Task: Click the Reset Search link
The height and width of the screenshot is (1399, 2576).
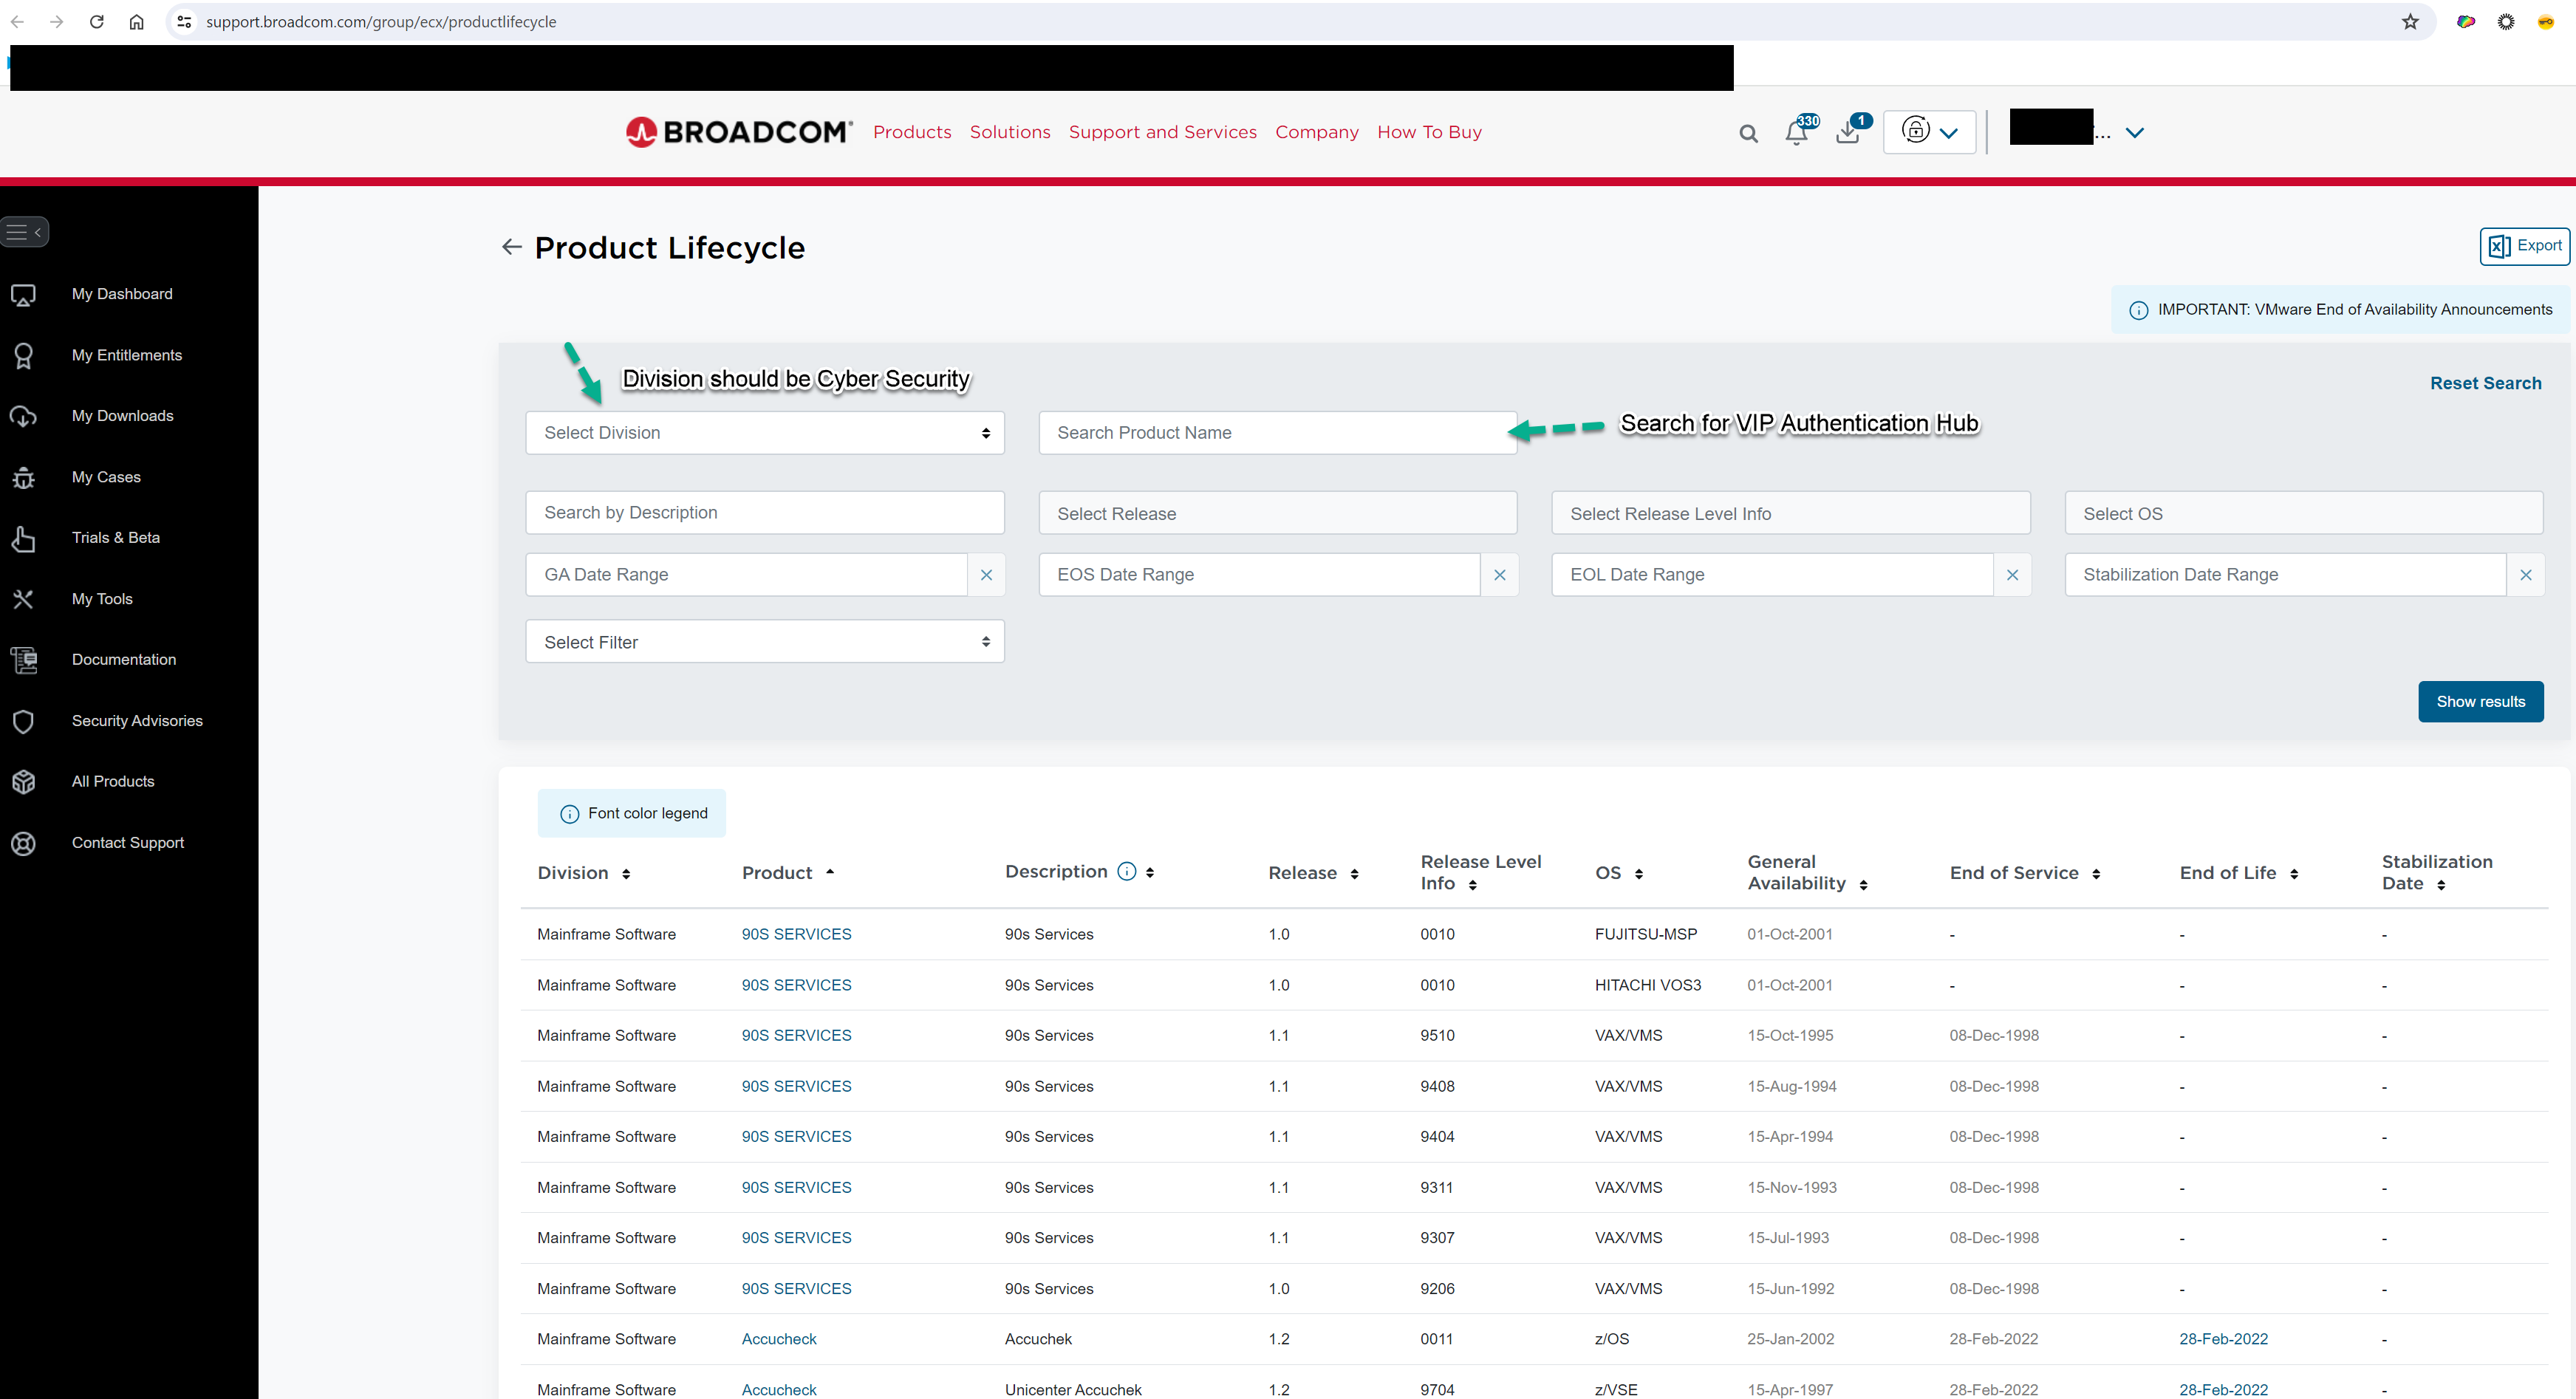Action: pos(2485,383)
